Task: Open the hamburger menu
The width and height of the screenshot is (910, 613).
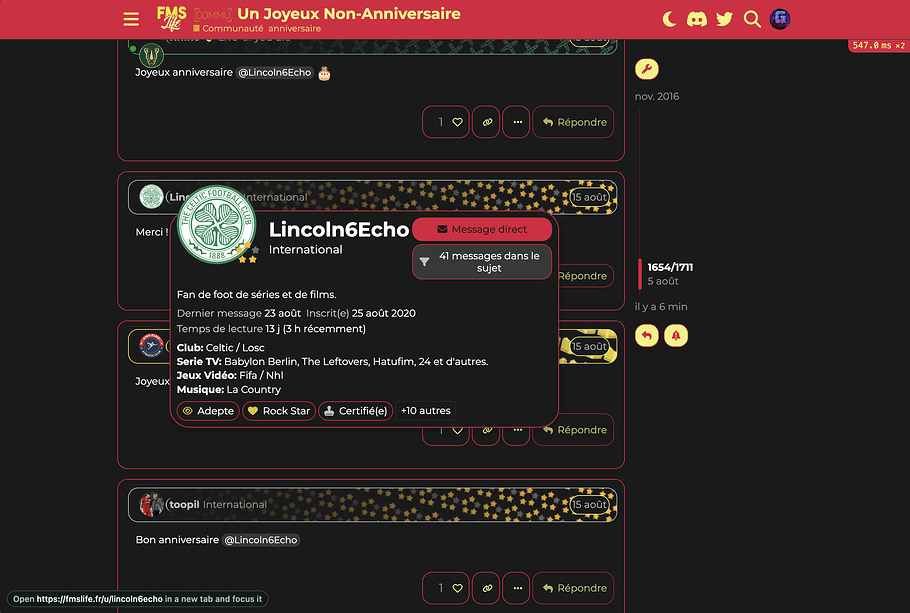Action: point(131,19)
